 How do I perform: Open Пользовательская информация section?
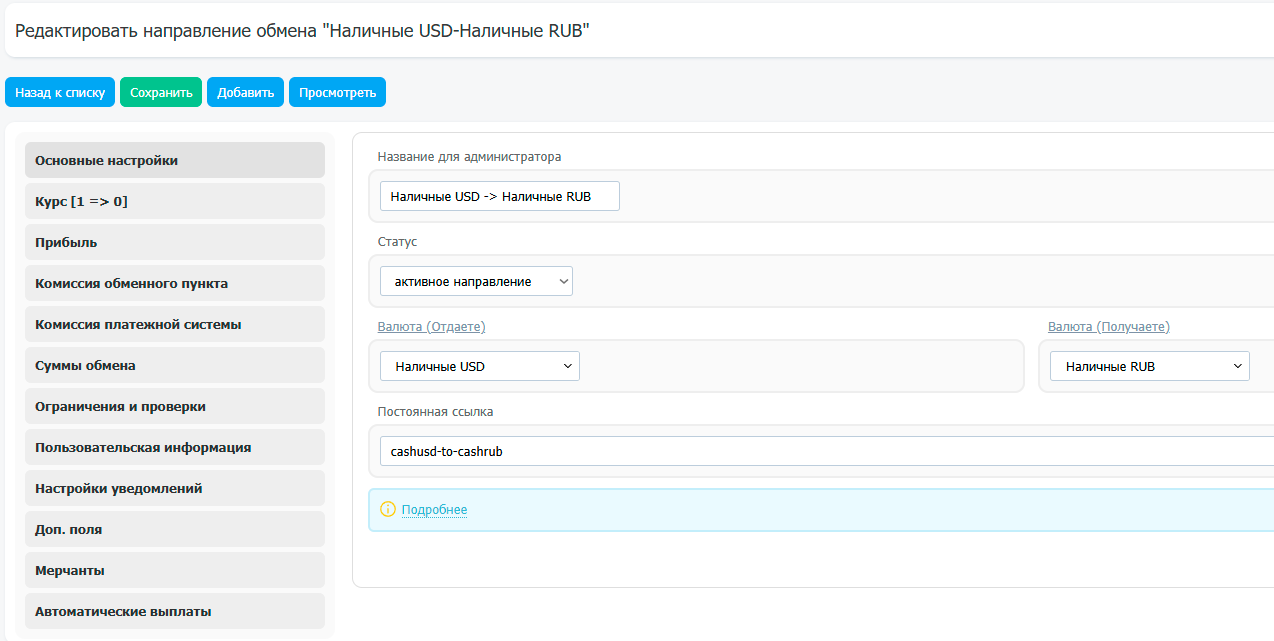tap(175, 447)
